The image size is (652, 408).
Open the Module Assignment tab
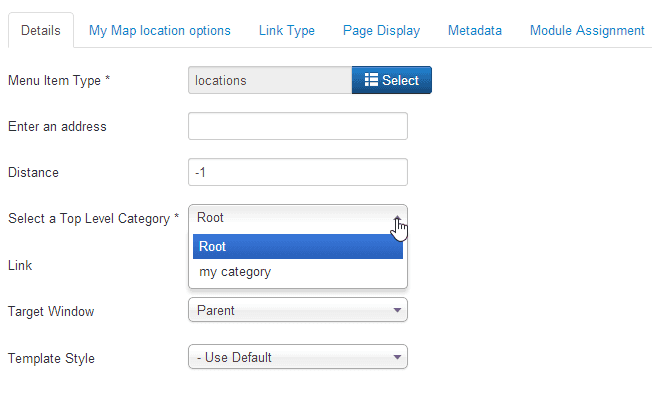pos(587,31)
